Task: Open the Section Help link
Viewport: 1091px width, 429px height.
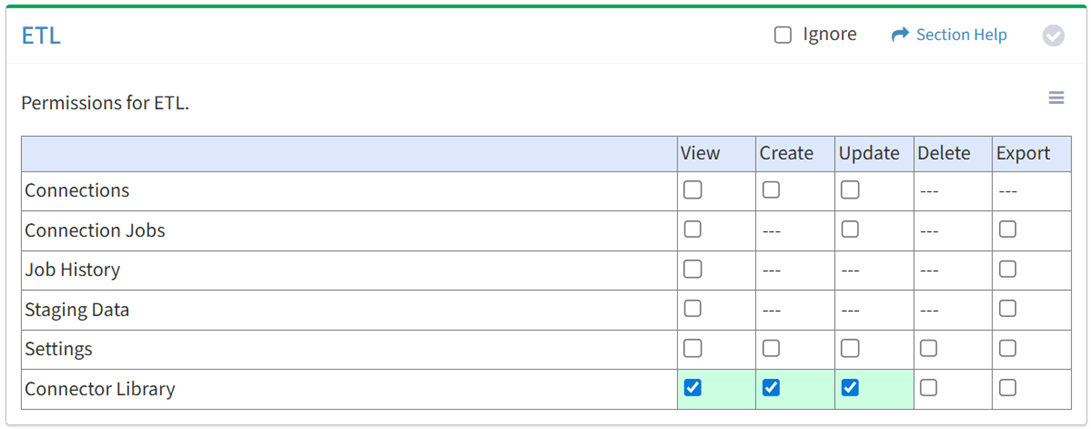Action: point(961,35)
